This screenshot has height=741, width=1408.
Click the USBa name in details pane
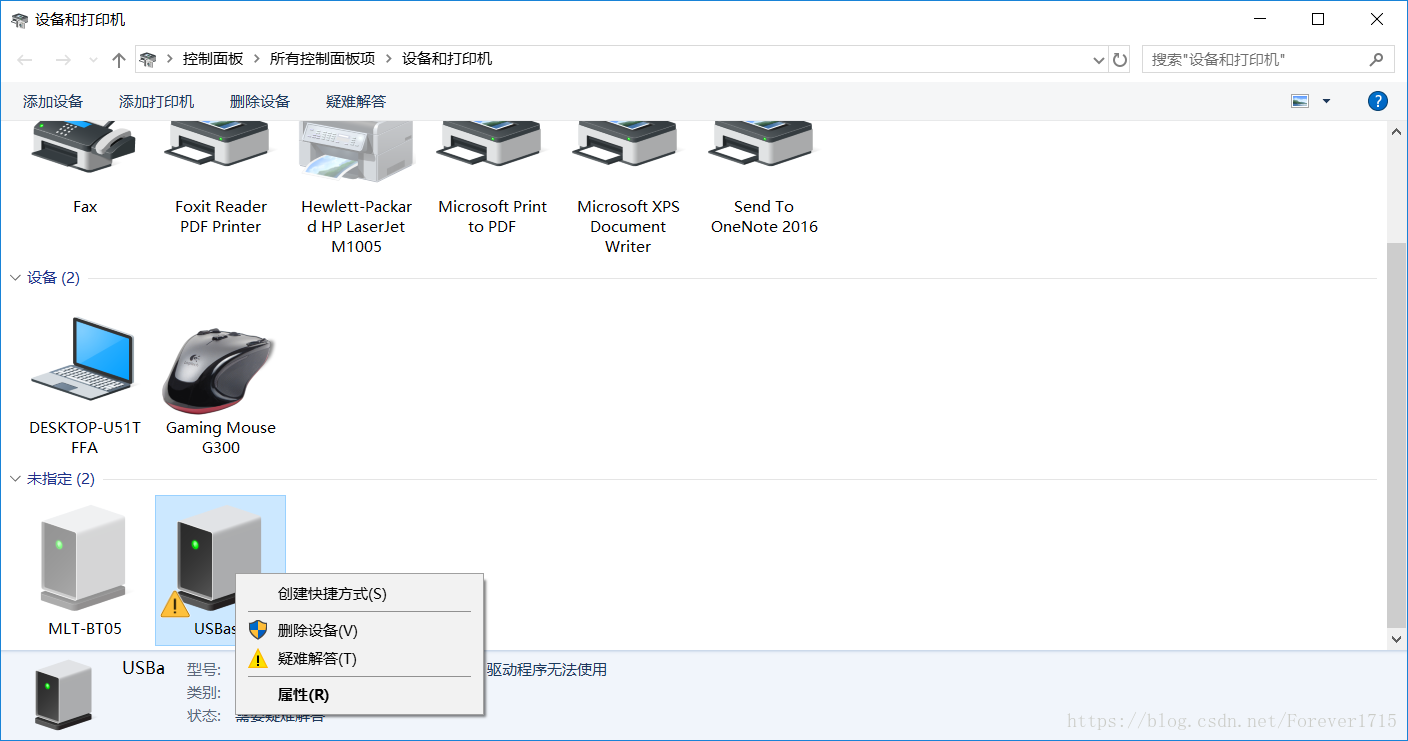pyautogui.click(x=144, y=668)
